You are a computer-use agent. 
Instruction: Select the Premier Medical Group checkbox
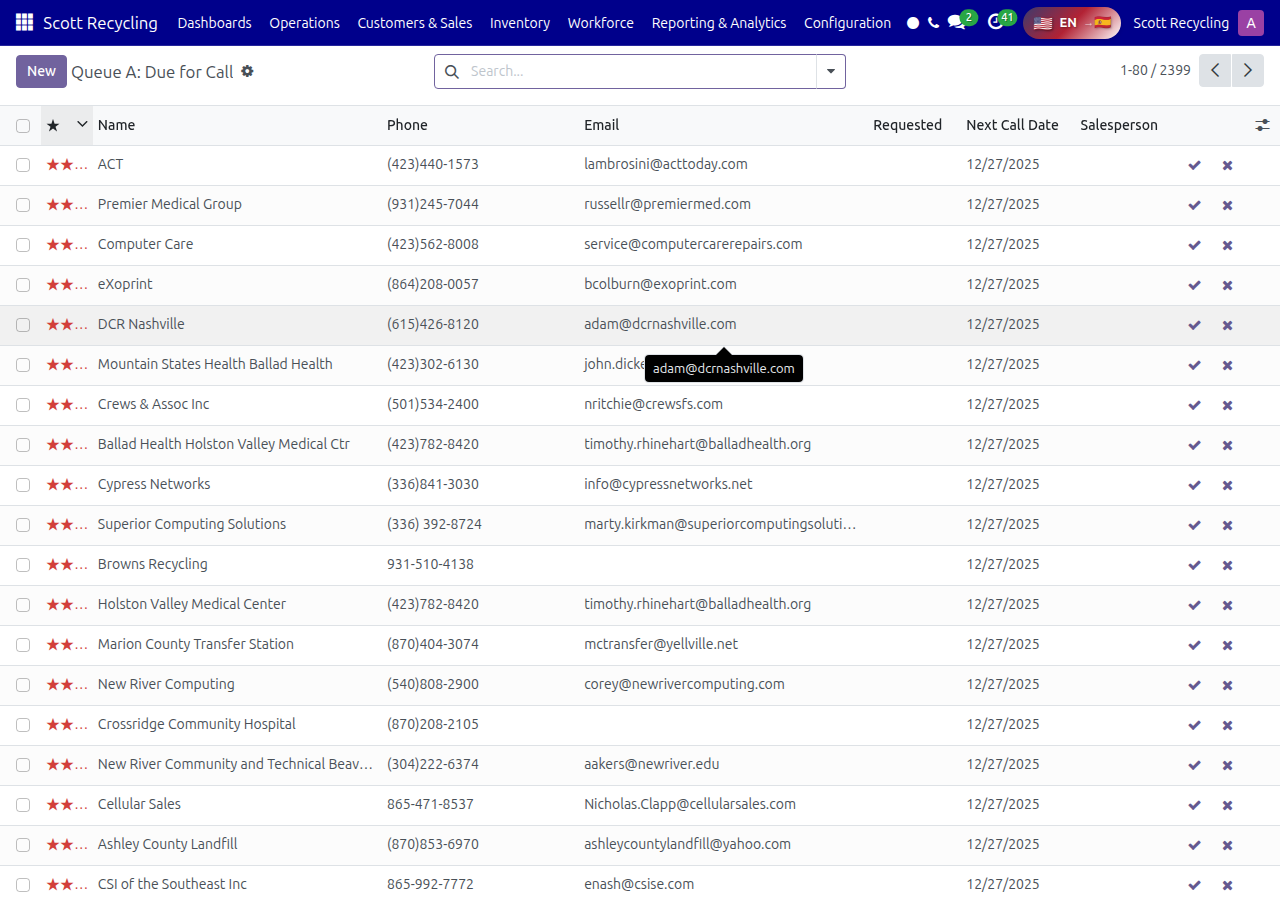click(x=23, y=205)
